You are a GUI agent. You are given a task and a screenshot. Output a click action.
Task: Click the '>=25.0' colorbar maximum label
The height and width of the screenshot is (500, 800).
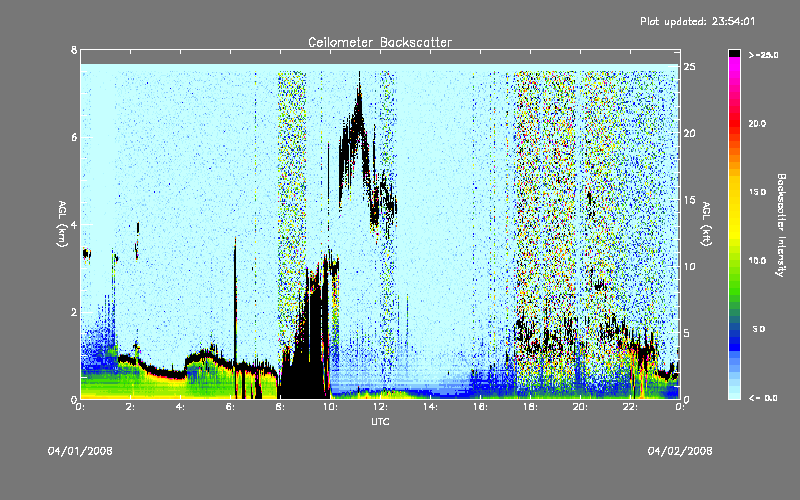tap(764, 55)
